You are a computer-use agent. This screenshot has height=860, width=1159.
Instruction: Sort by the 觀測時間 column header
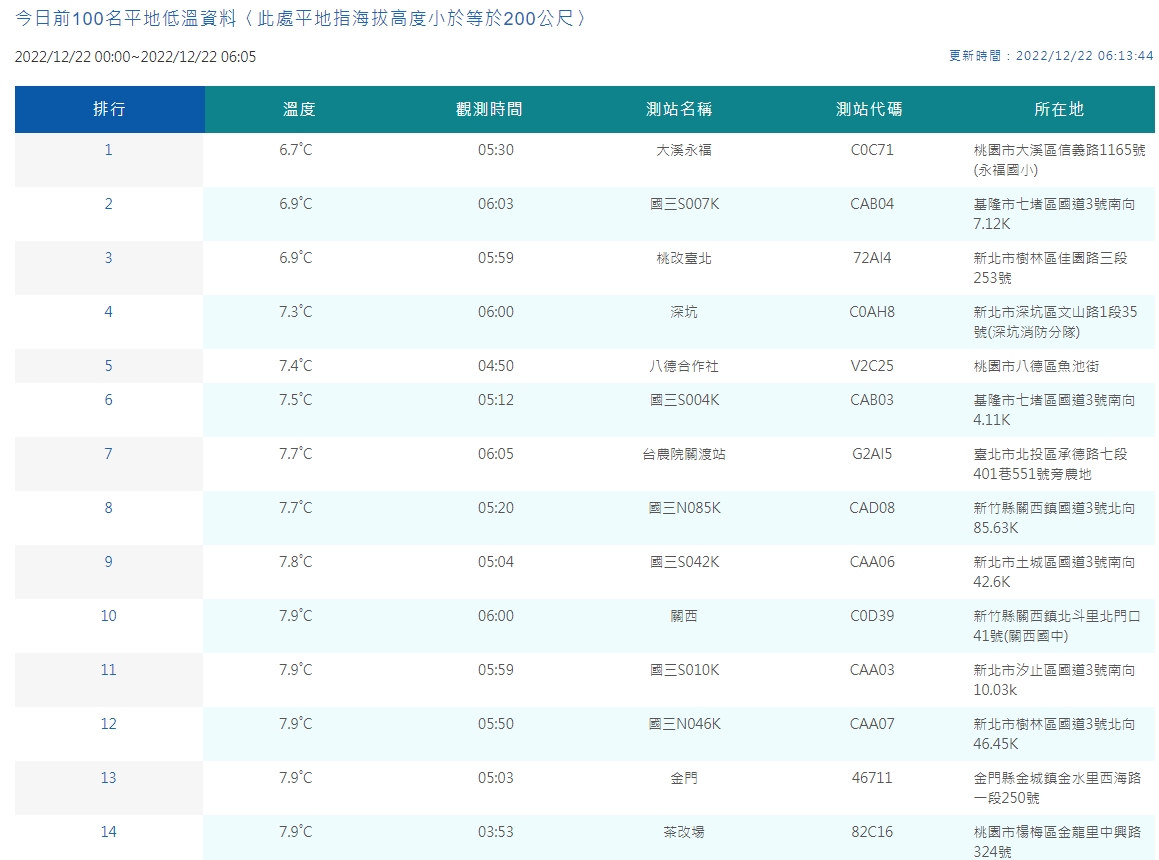[x=489, y=109]
